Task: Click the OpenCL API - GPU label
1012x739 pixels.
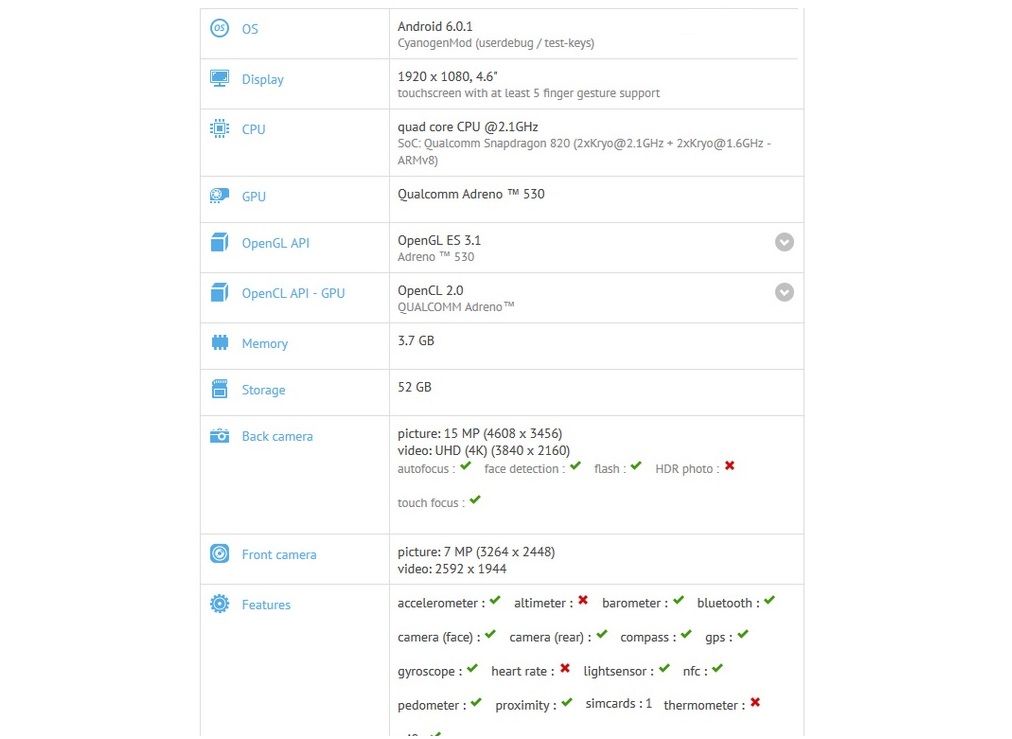Action: (x=293, y=293)
